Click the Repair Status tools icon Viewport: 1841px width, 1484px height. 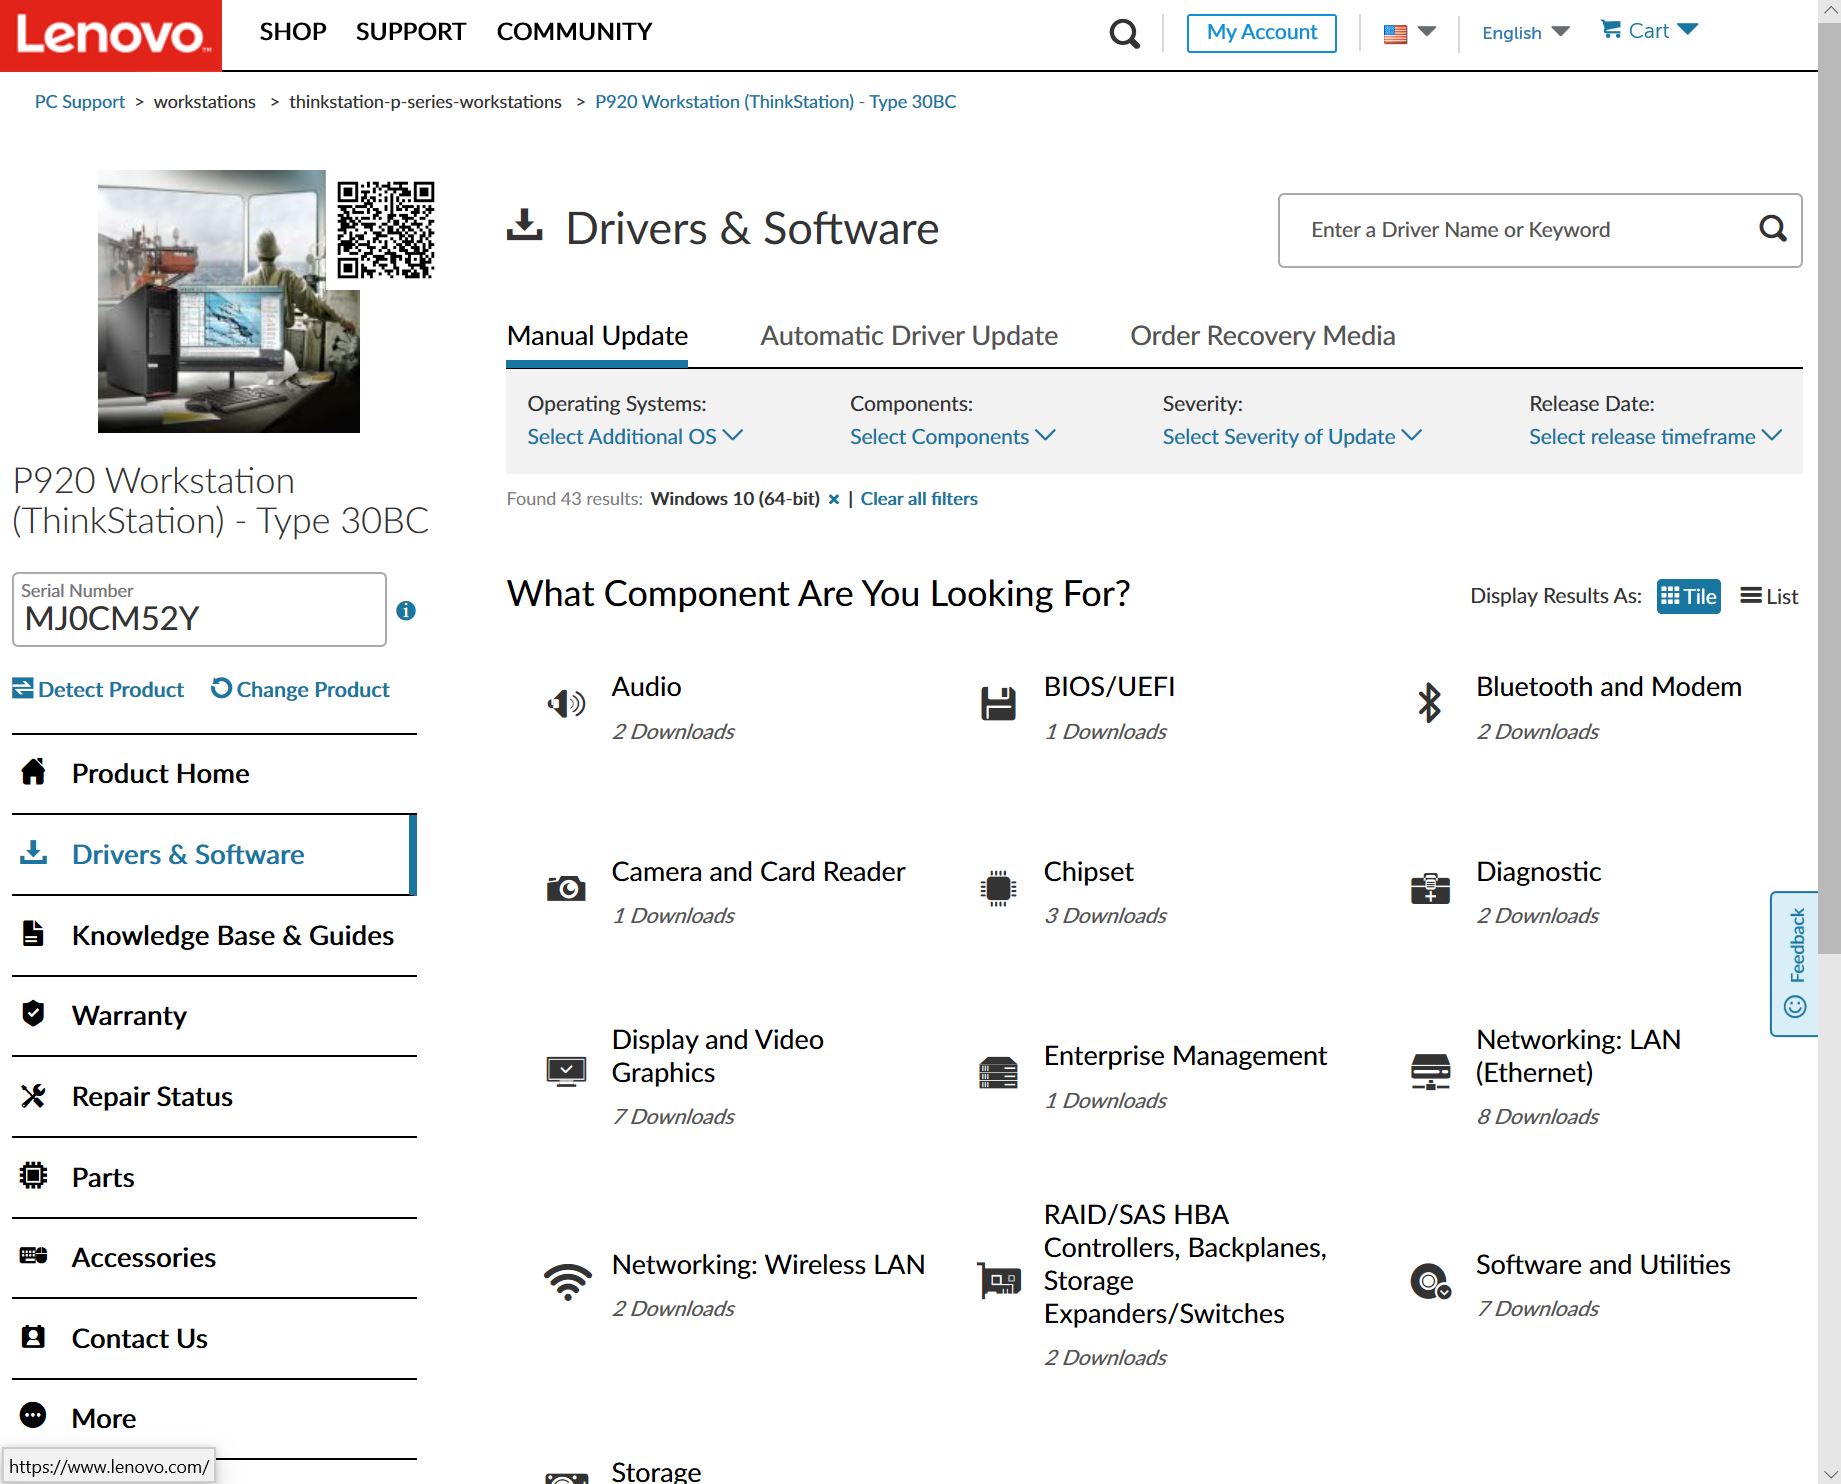point(33,1096)
